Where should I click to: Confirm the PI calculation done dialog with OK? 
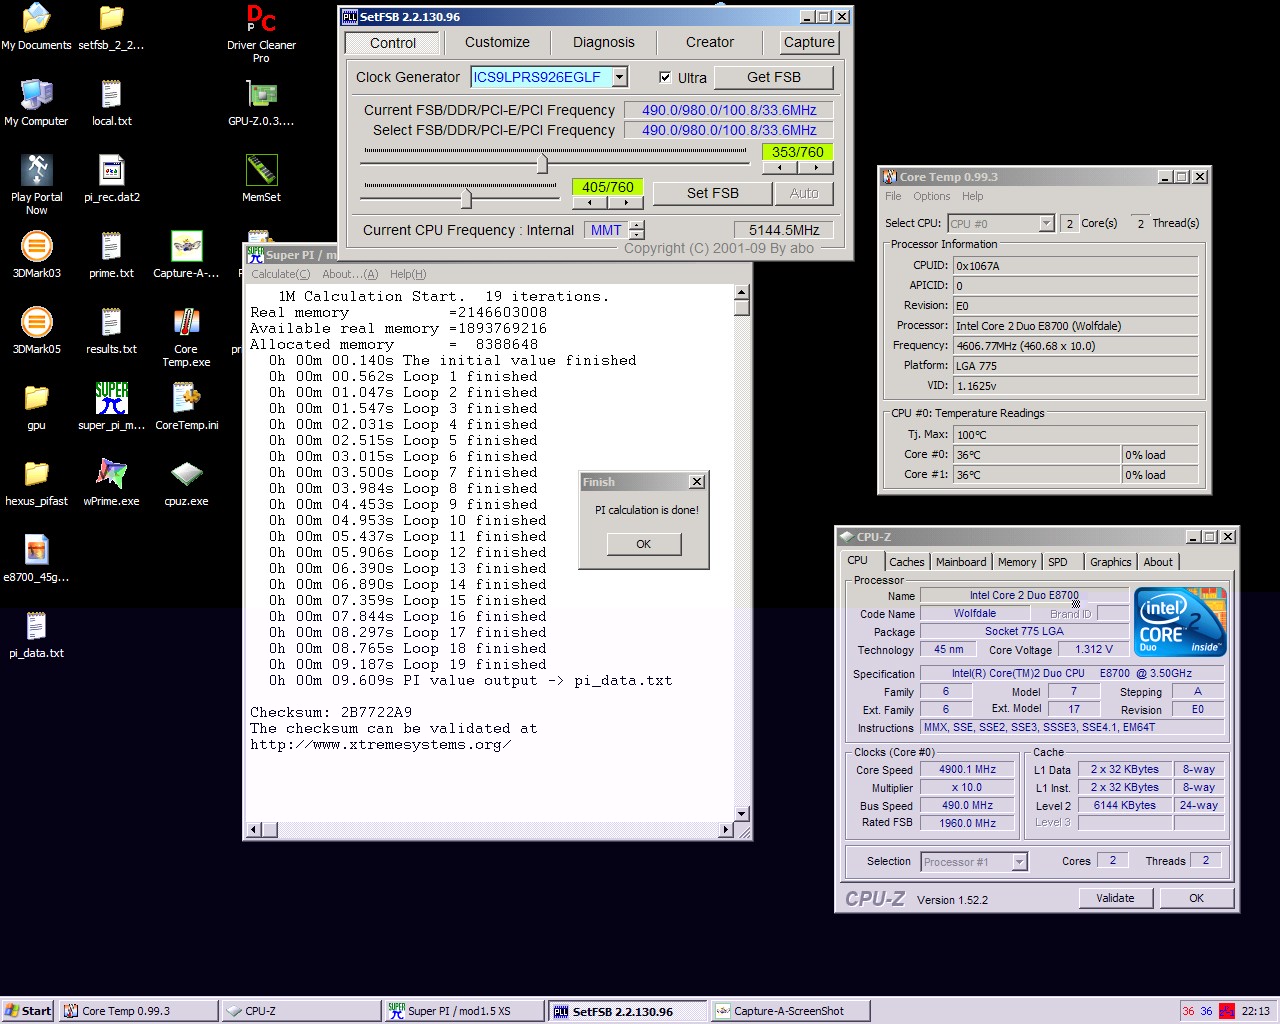(x=644, y=544)
